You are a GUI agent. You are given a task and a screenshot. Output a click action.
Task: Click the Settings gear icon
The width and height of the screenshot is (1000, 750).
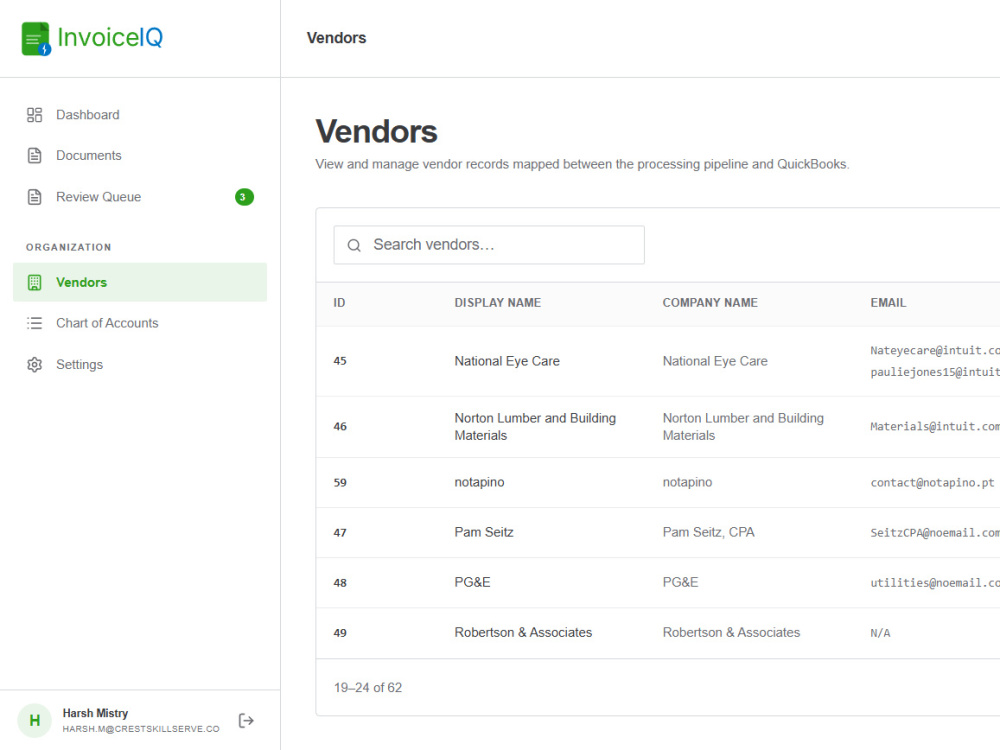click(x=34, y=365)
